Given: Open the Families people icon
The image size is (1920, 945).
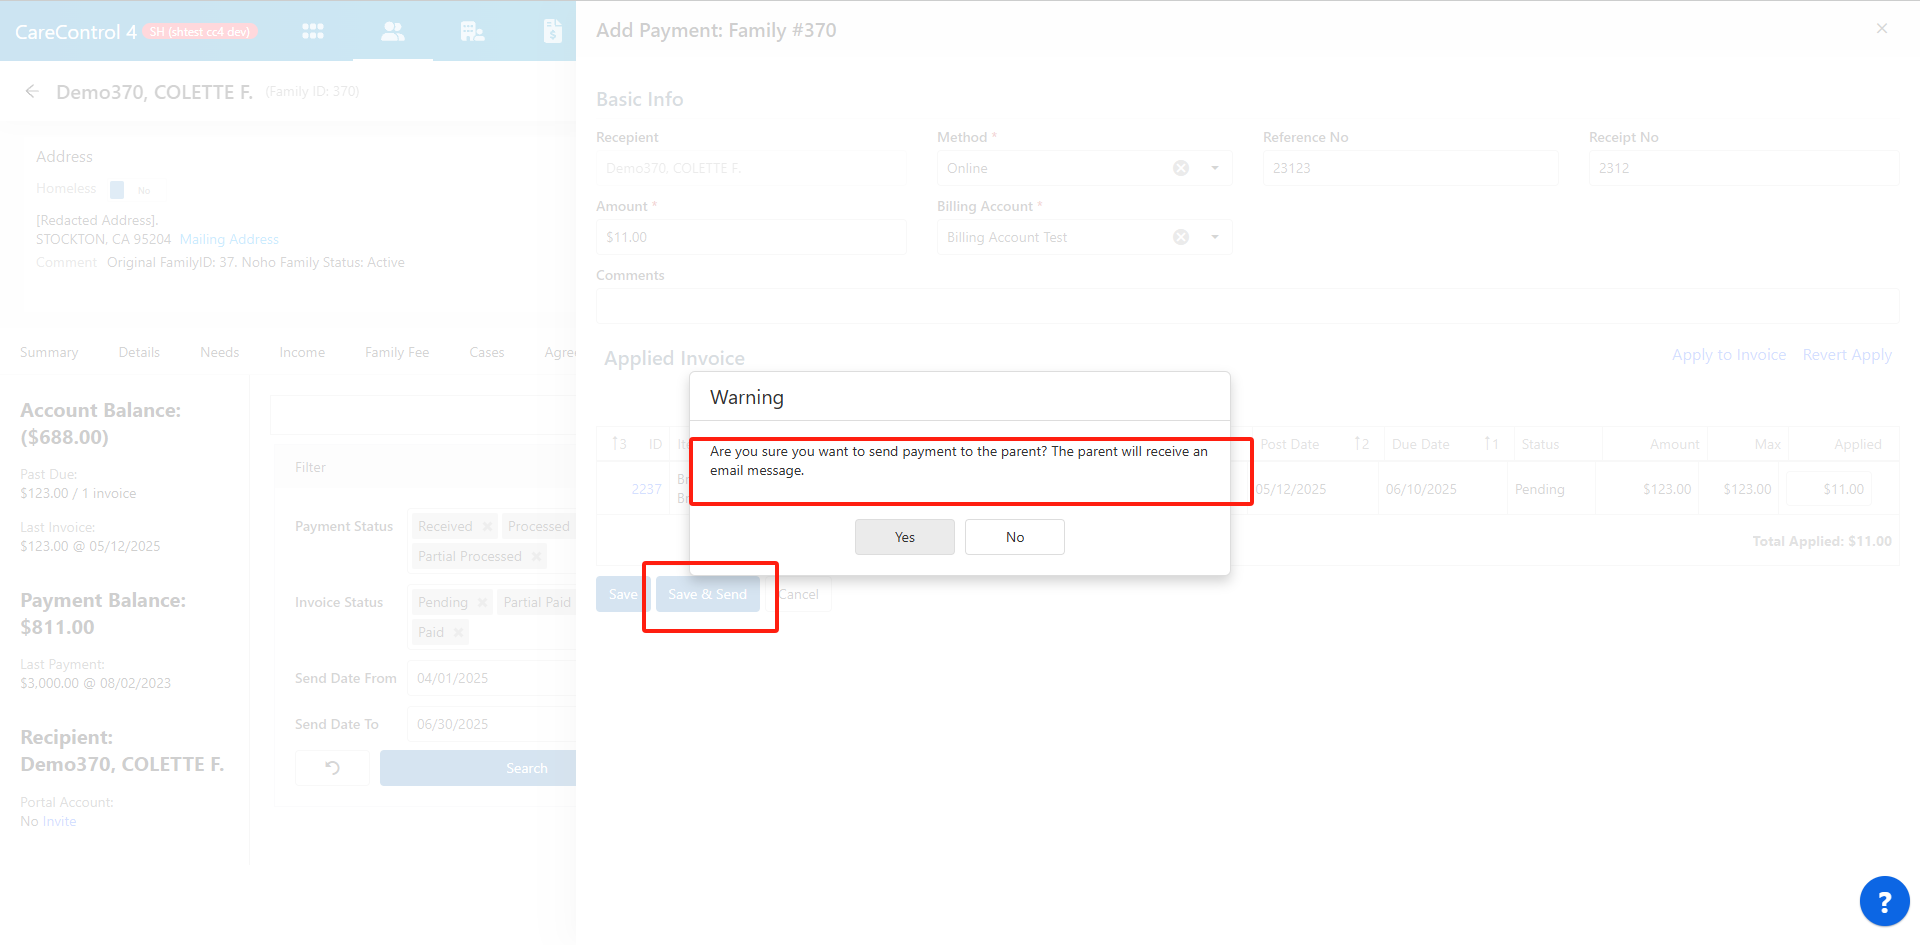Looking at the screenshot, I should [393, 31].
